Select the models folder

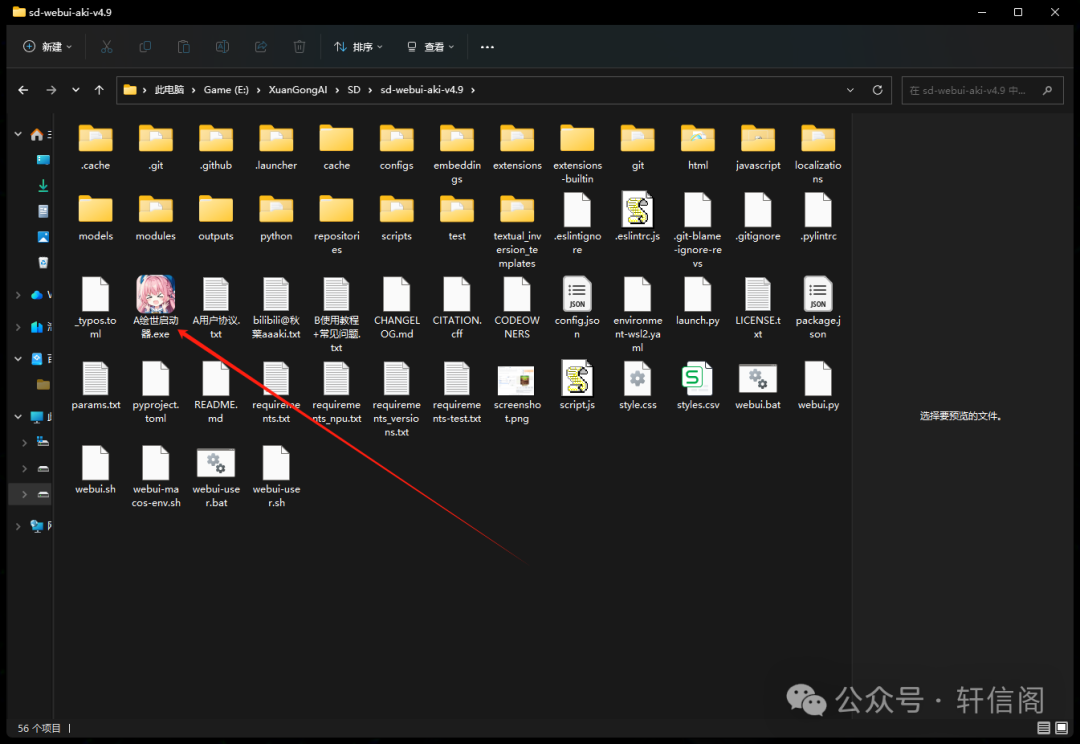[96, 211]
